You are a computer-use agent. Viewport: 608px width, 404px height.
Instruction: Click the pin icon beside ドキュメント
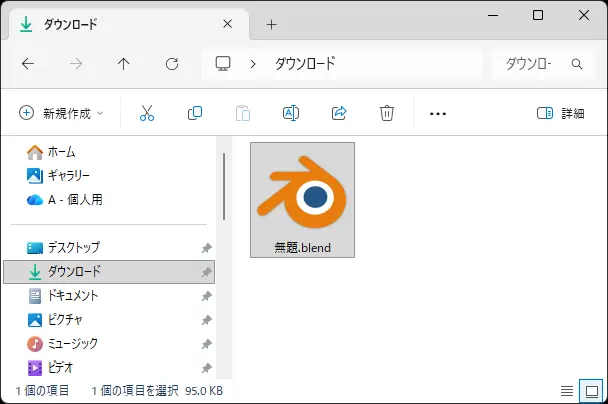pos(206,296)
